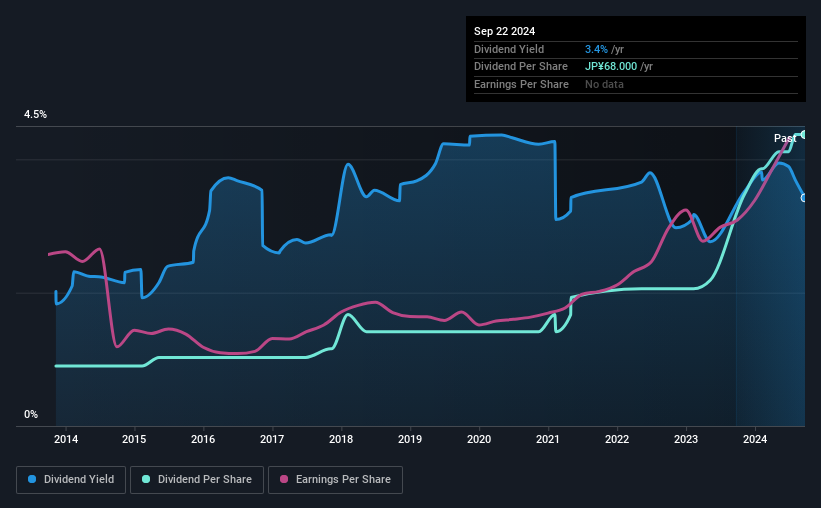This screenshot has height=508, width=821.
Task: Click the 2018 label on the x-axis
Action: click(341, 439)
